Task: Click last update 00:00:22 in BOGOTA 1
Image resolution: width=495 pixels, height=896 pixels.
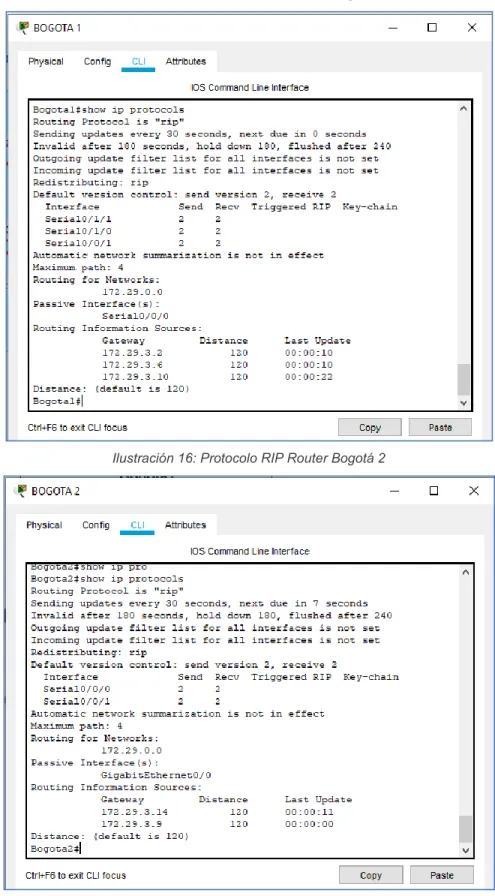Action: pyautogui.click(x=309, y=377)
